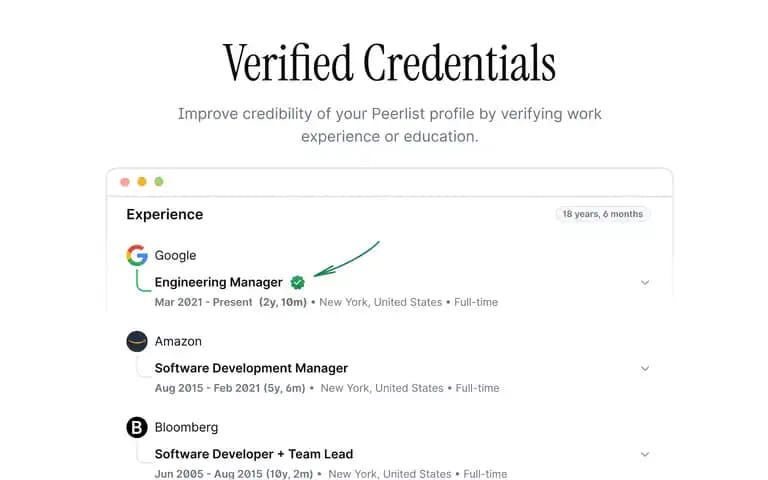Select the Engineering Manager job title
768x480 pixels.
[218, 283]
